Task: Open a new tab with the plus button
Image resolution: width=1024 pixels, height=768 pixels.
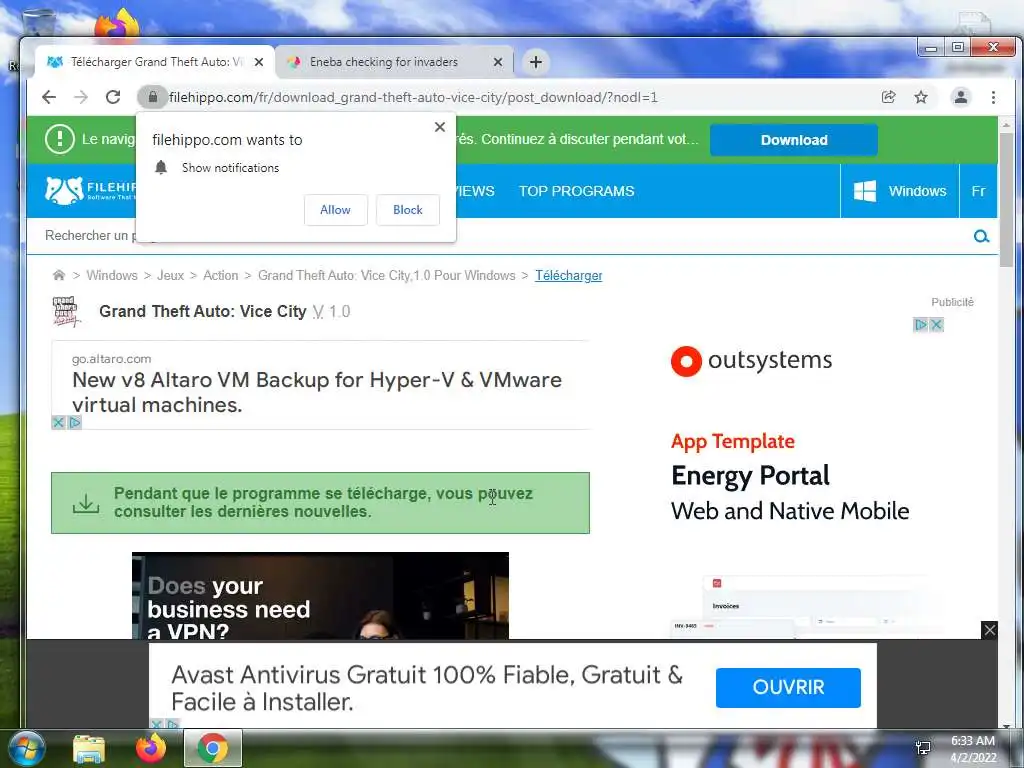Action: pos(536,62)
